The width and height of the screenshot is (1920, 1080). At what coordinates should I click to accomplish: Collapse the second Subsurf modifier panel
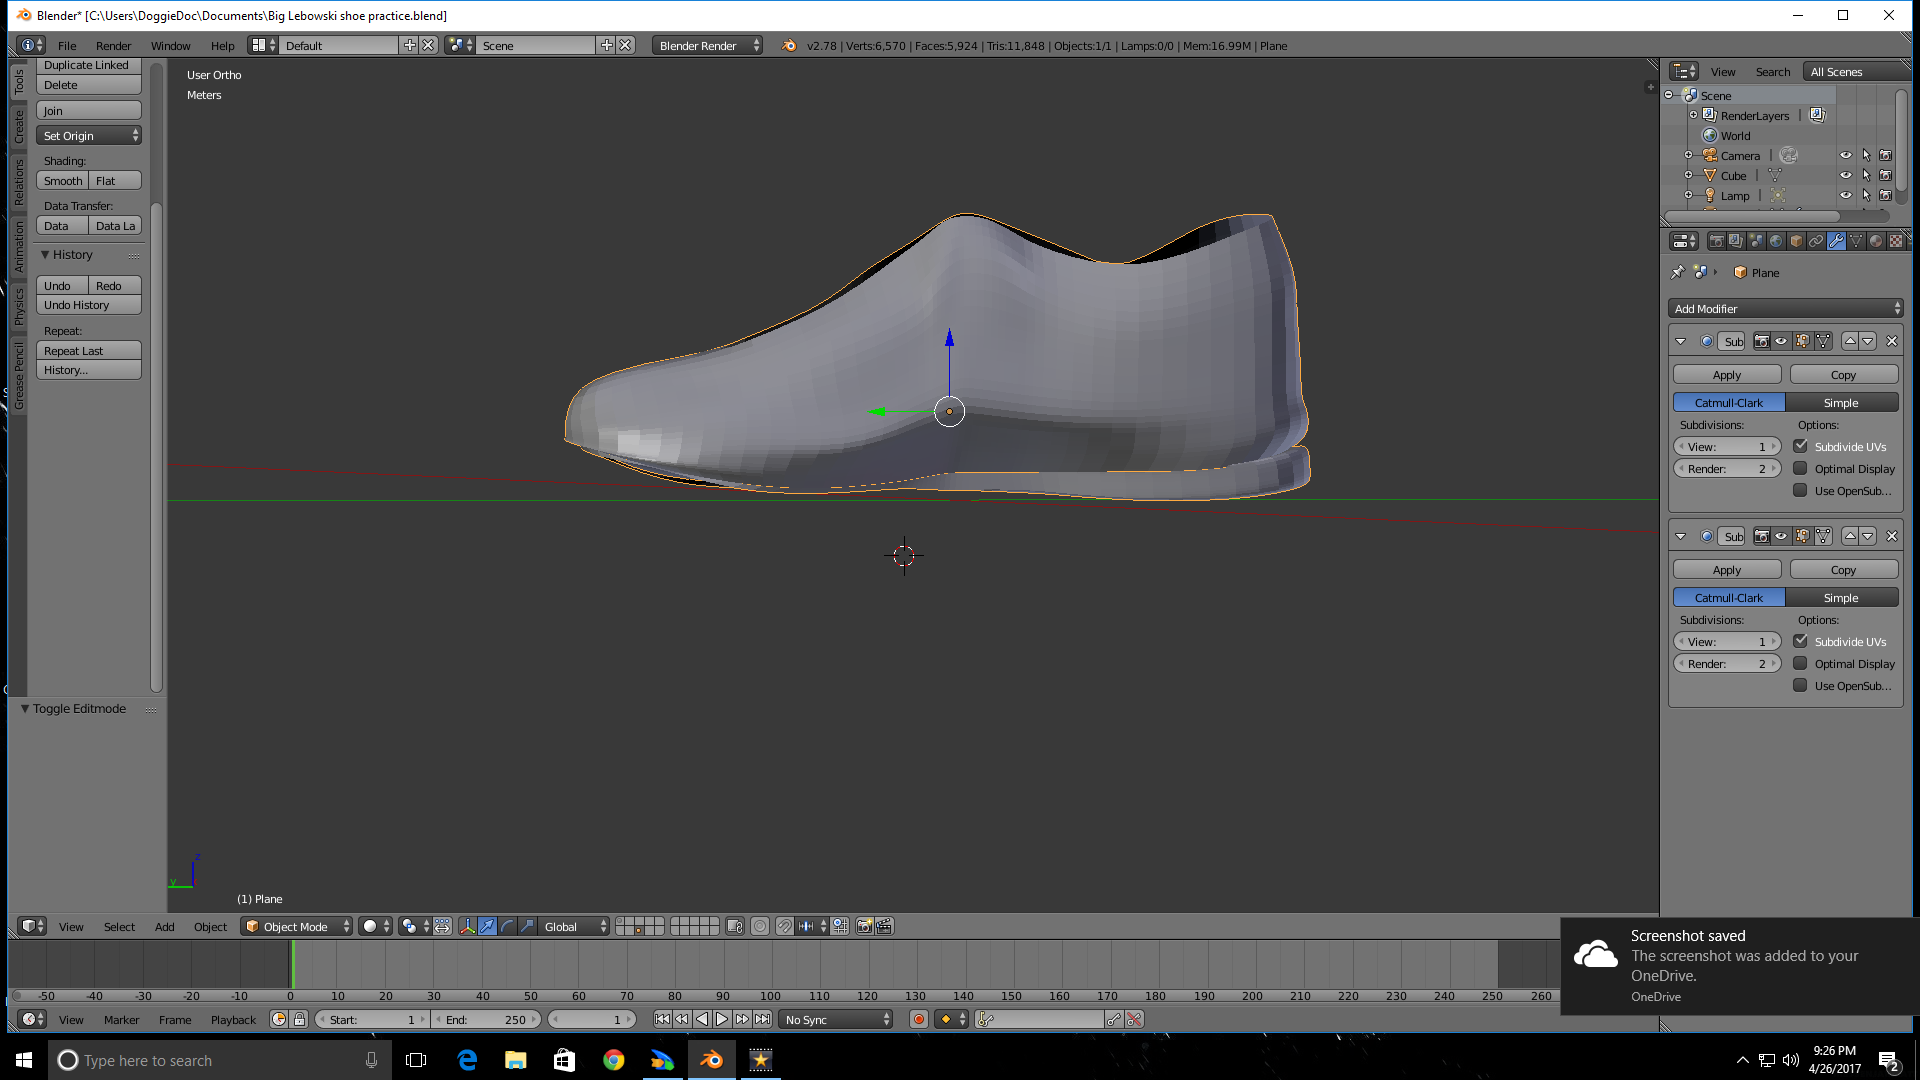1680,536
